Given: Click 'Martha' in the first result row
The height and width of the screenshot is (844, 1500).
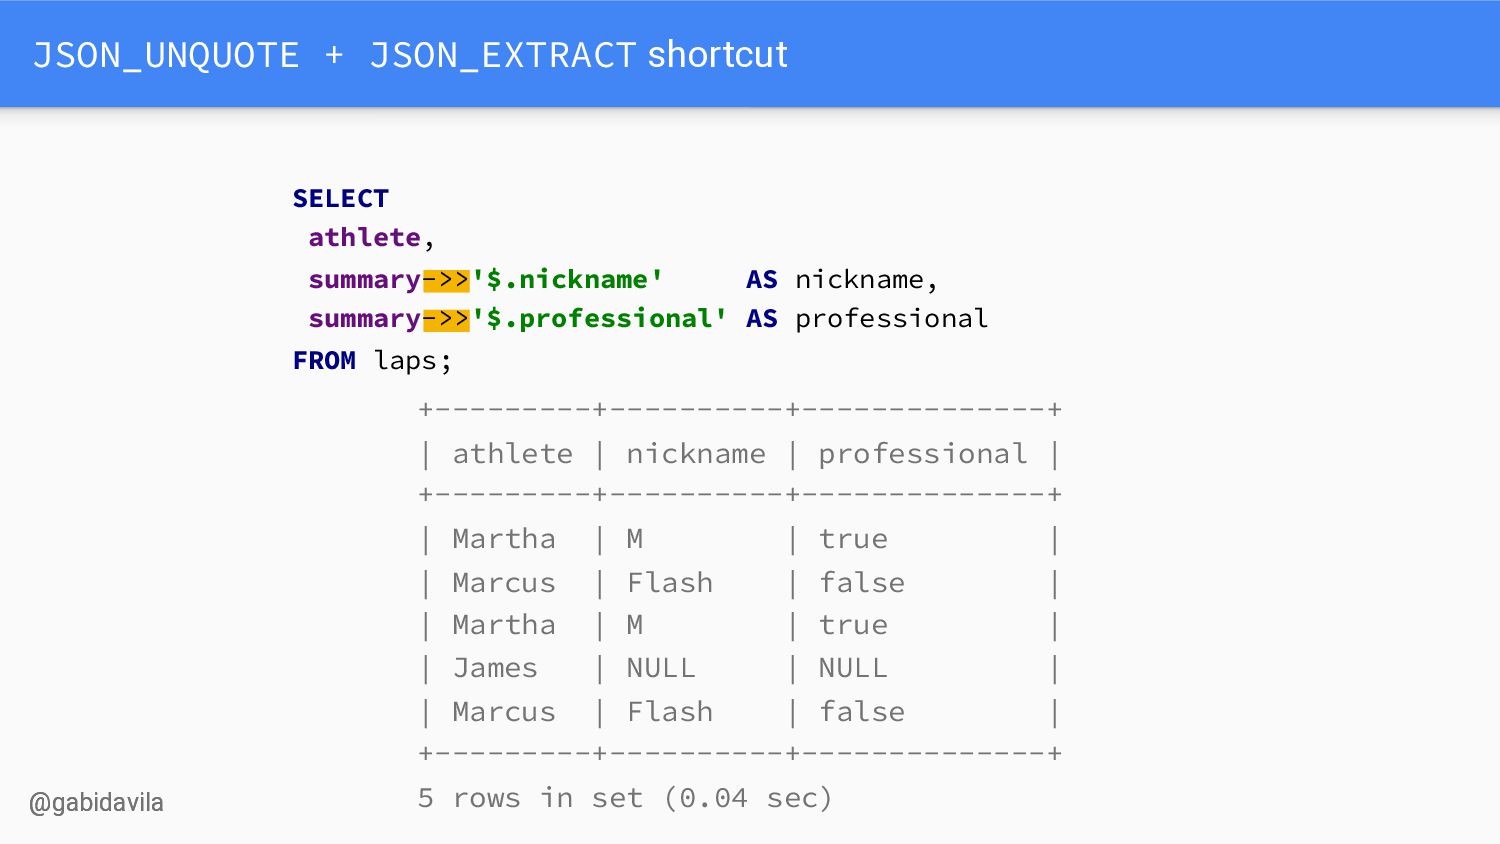Looking at the screenshot, I should [504, 539].
